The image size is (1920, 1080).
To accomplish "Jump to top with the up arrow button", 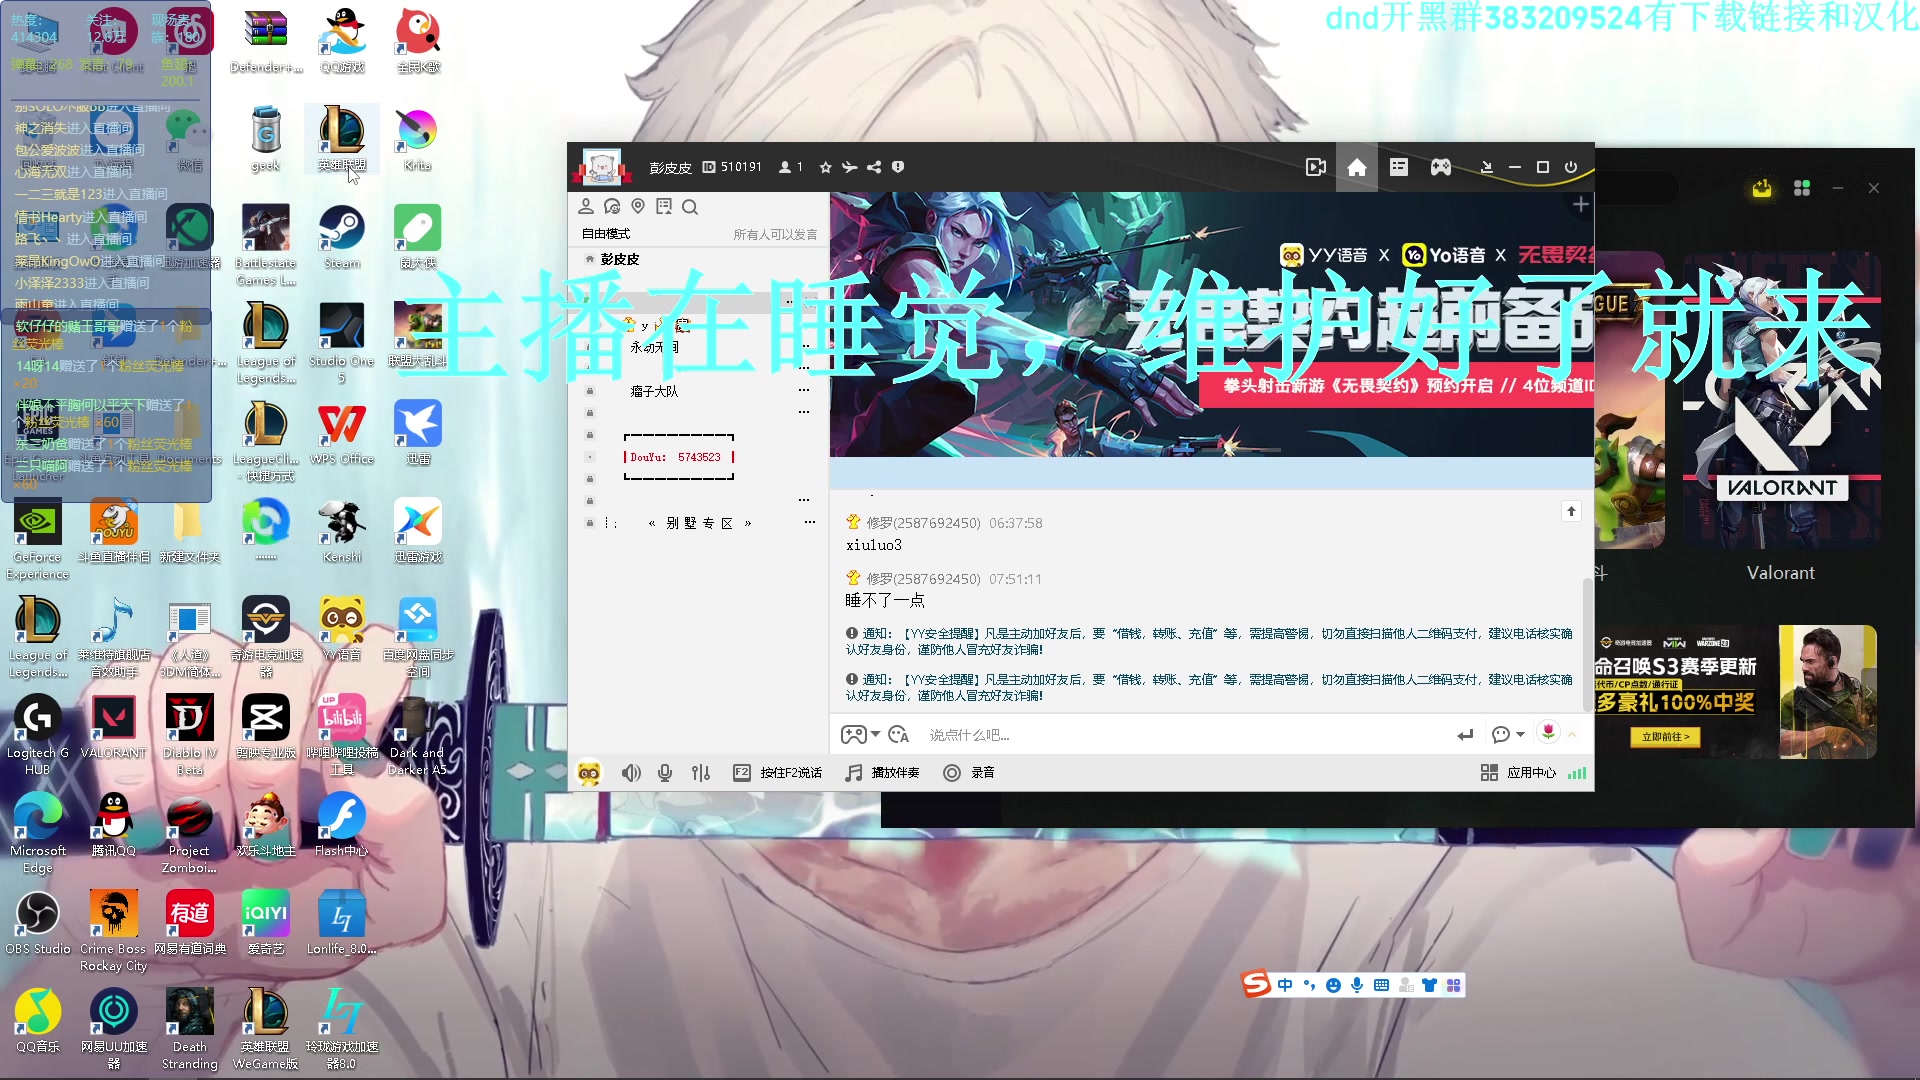I will click(x=1571, y=511).
